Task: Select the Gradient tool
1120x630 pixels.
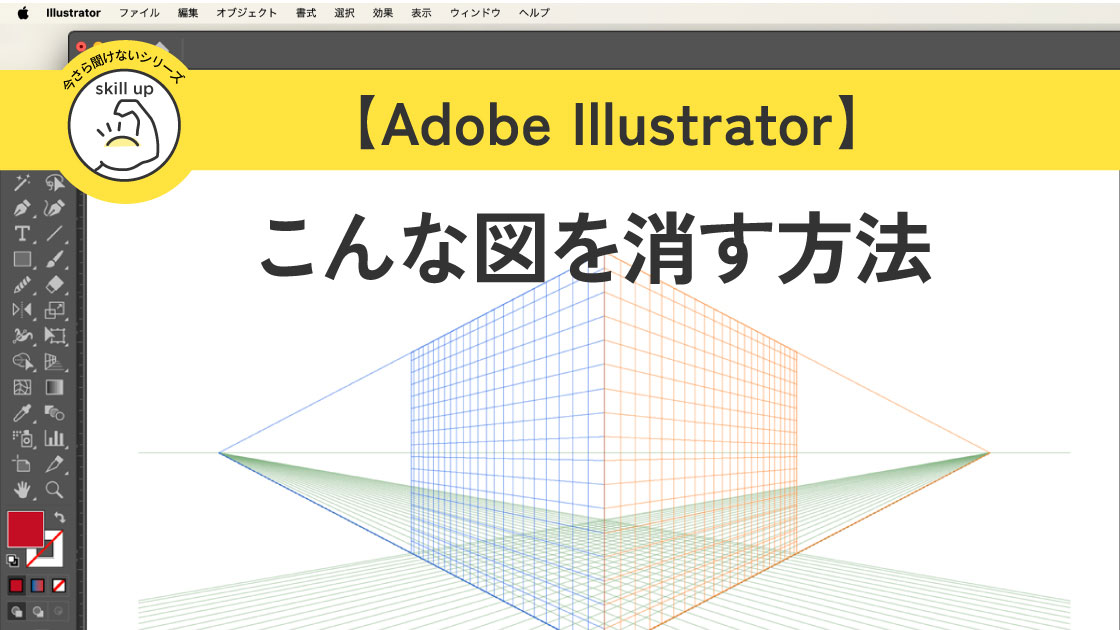Action: coord(55,387)
